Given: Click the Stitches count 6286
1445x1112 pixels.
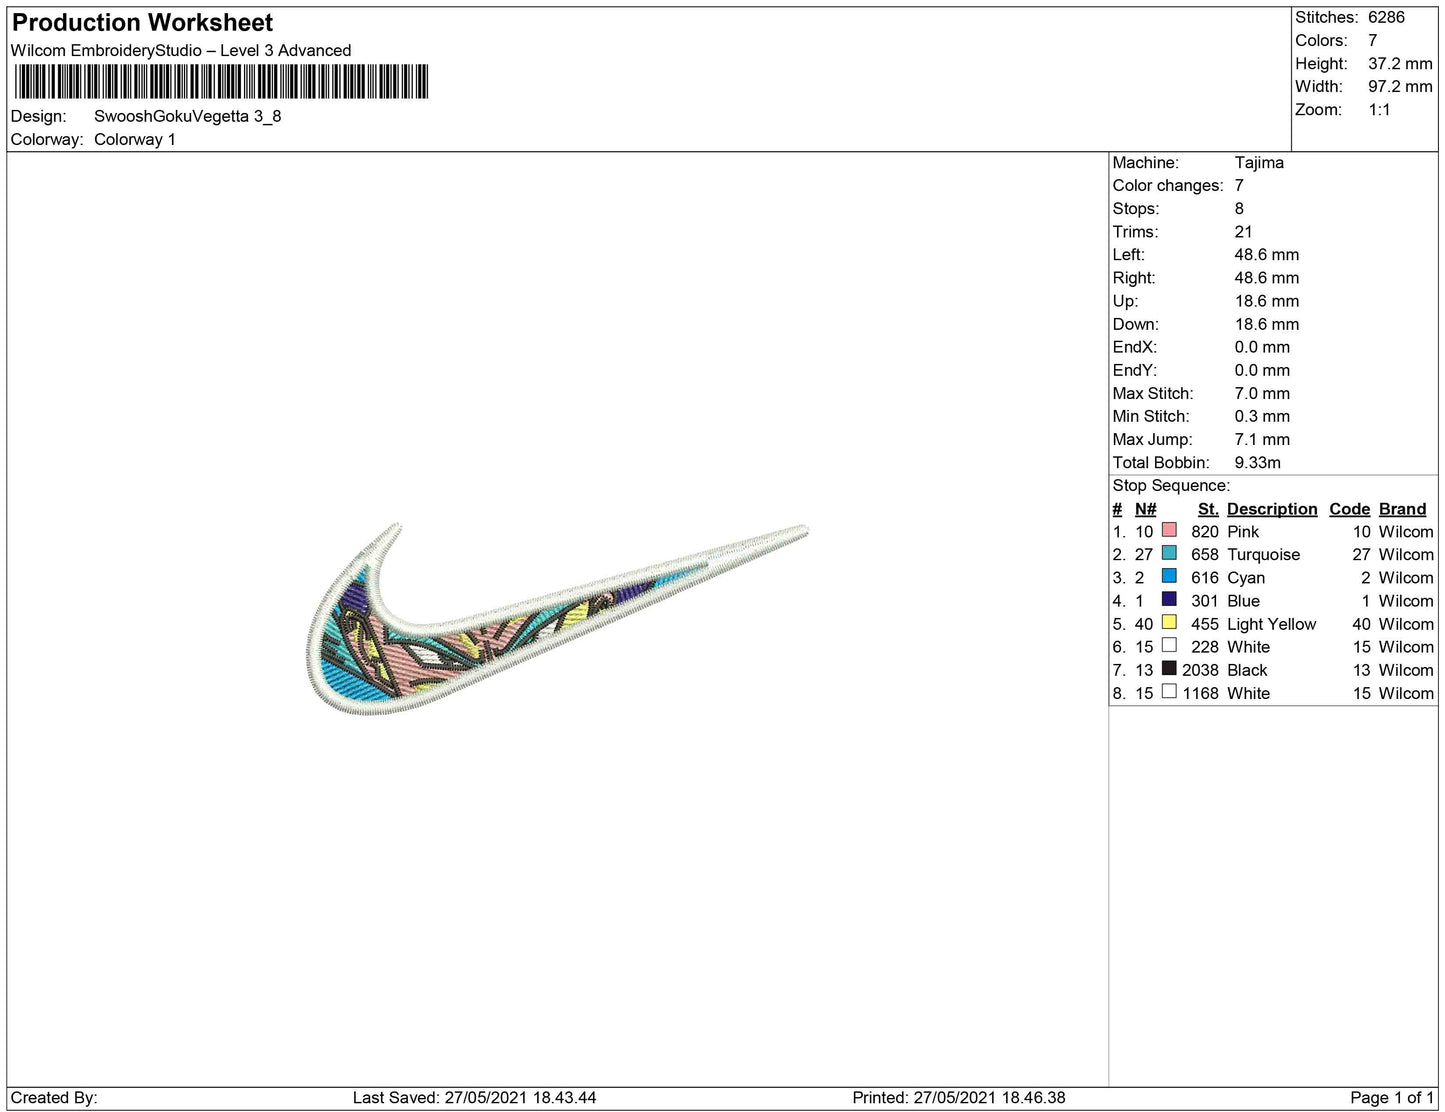Looking at the screenshot, I should click(x=1386, y=18).
